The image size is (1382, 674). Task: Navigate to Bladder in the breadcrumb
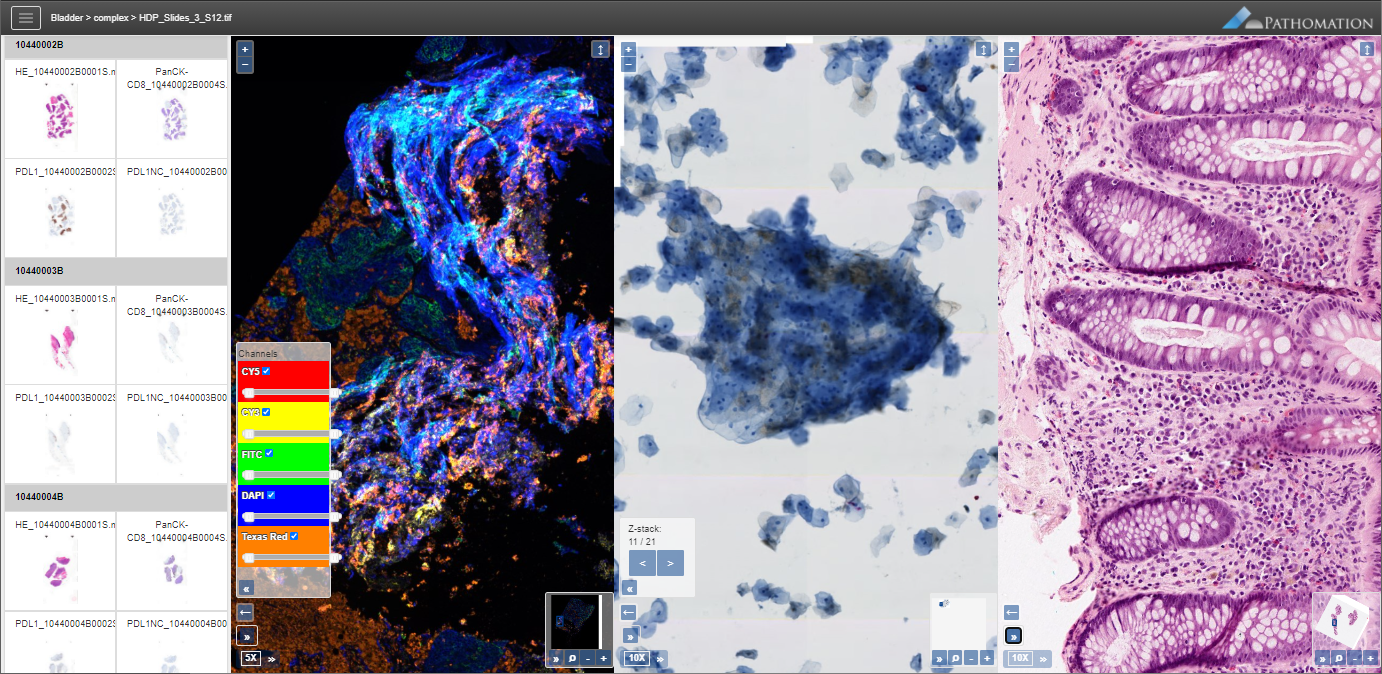(67, 18)
